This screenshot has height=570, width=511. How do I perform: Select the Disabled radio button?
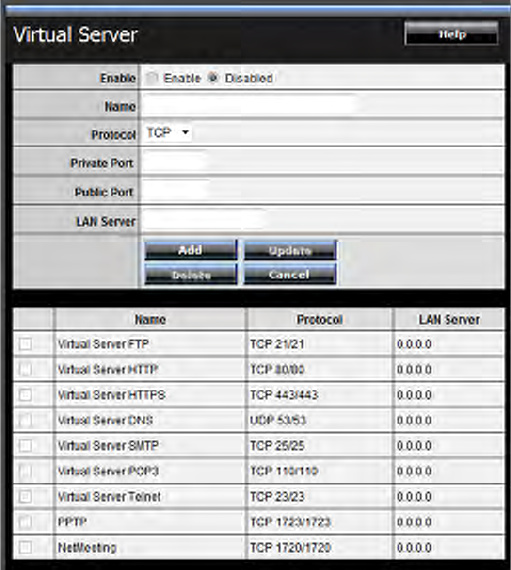coord(213,77)
